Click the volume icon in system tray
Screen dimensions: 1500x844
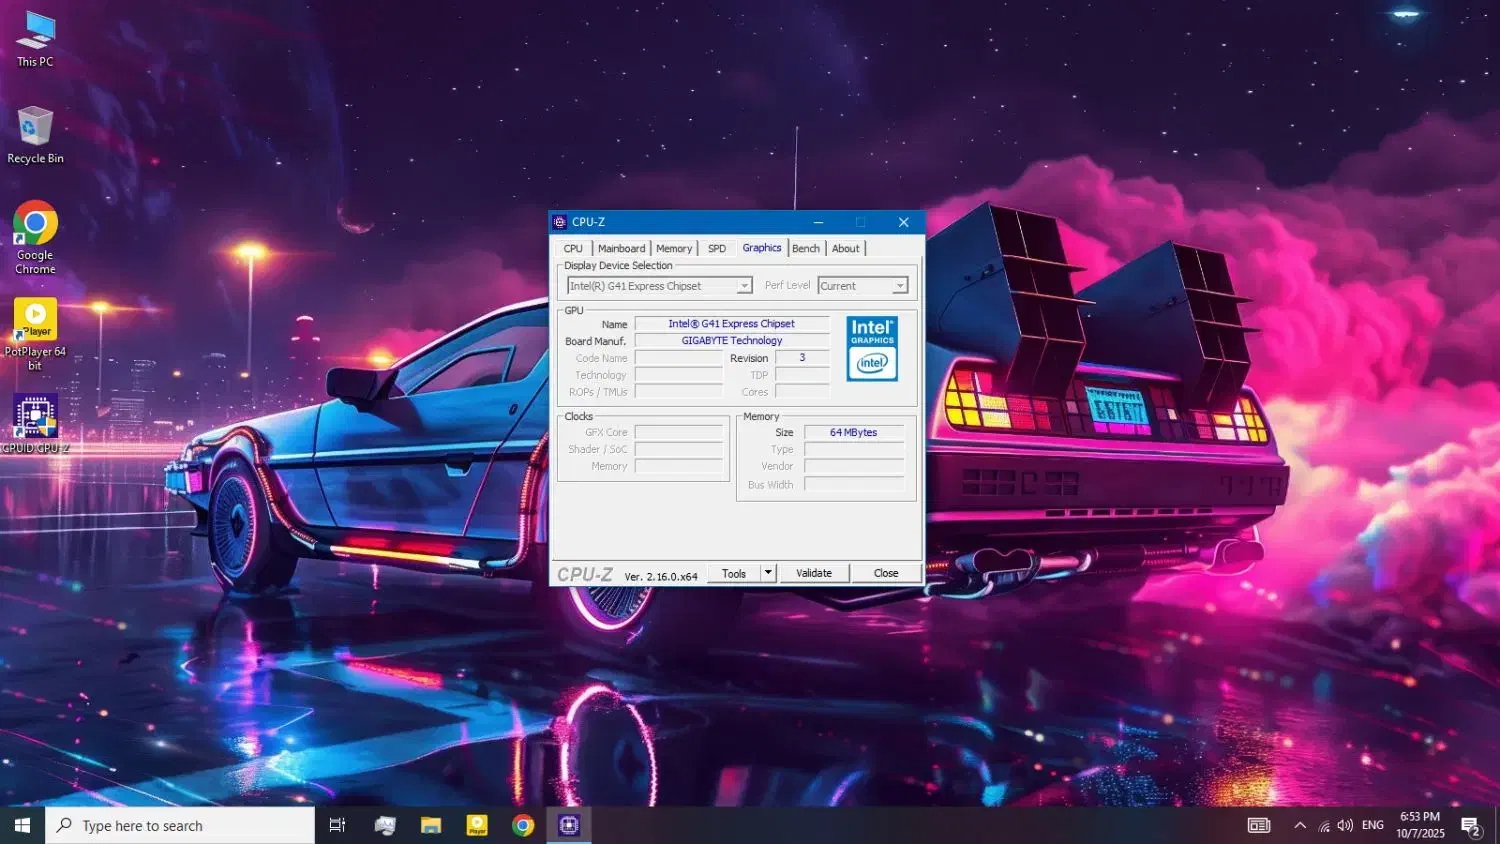1345,825
